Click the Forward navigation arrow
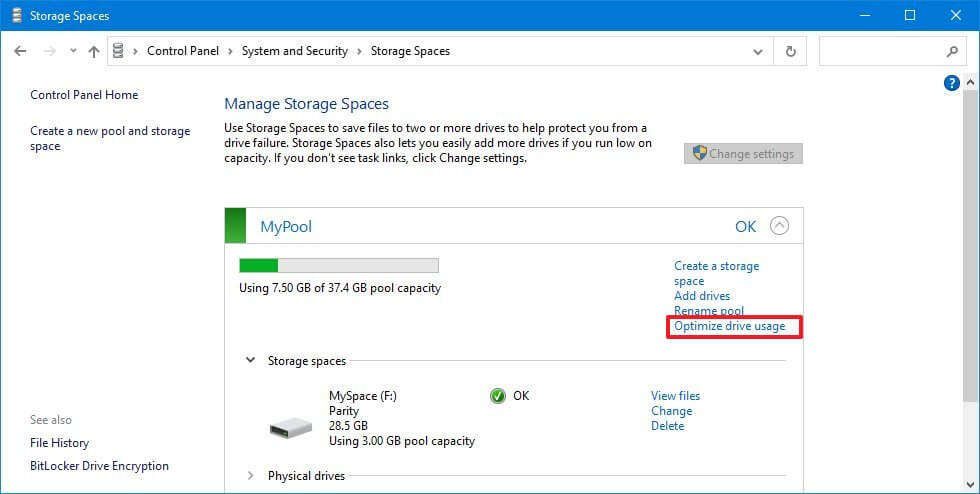 49,51
